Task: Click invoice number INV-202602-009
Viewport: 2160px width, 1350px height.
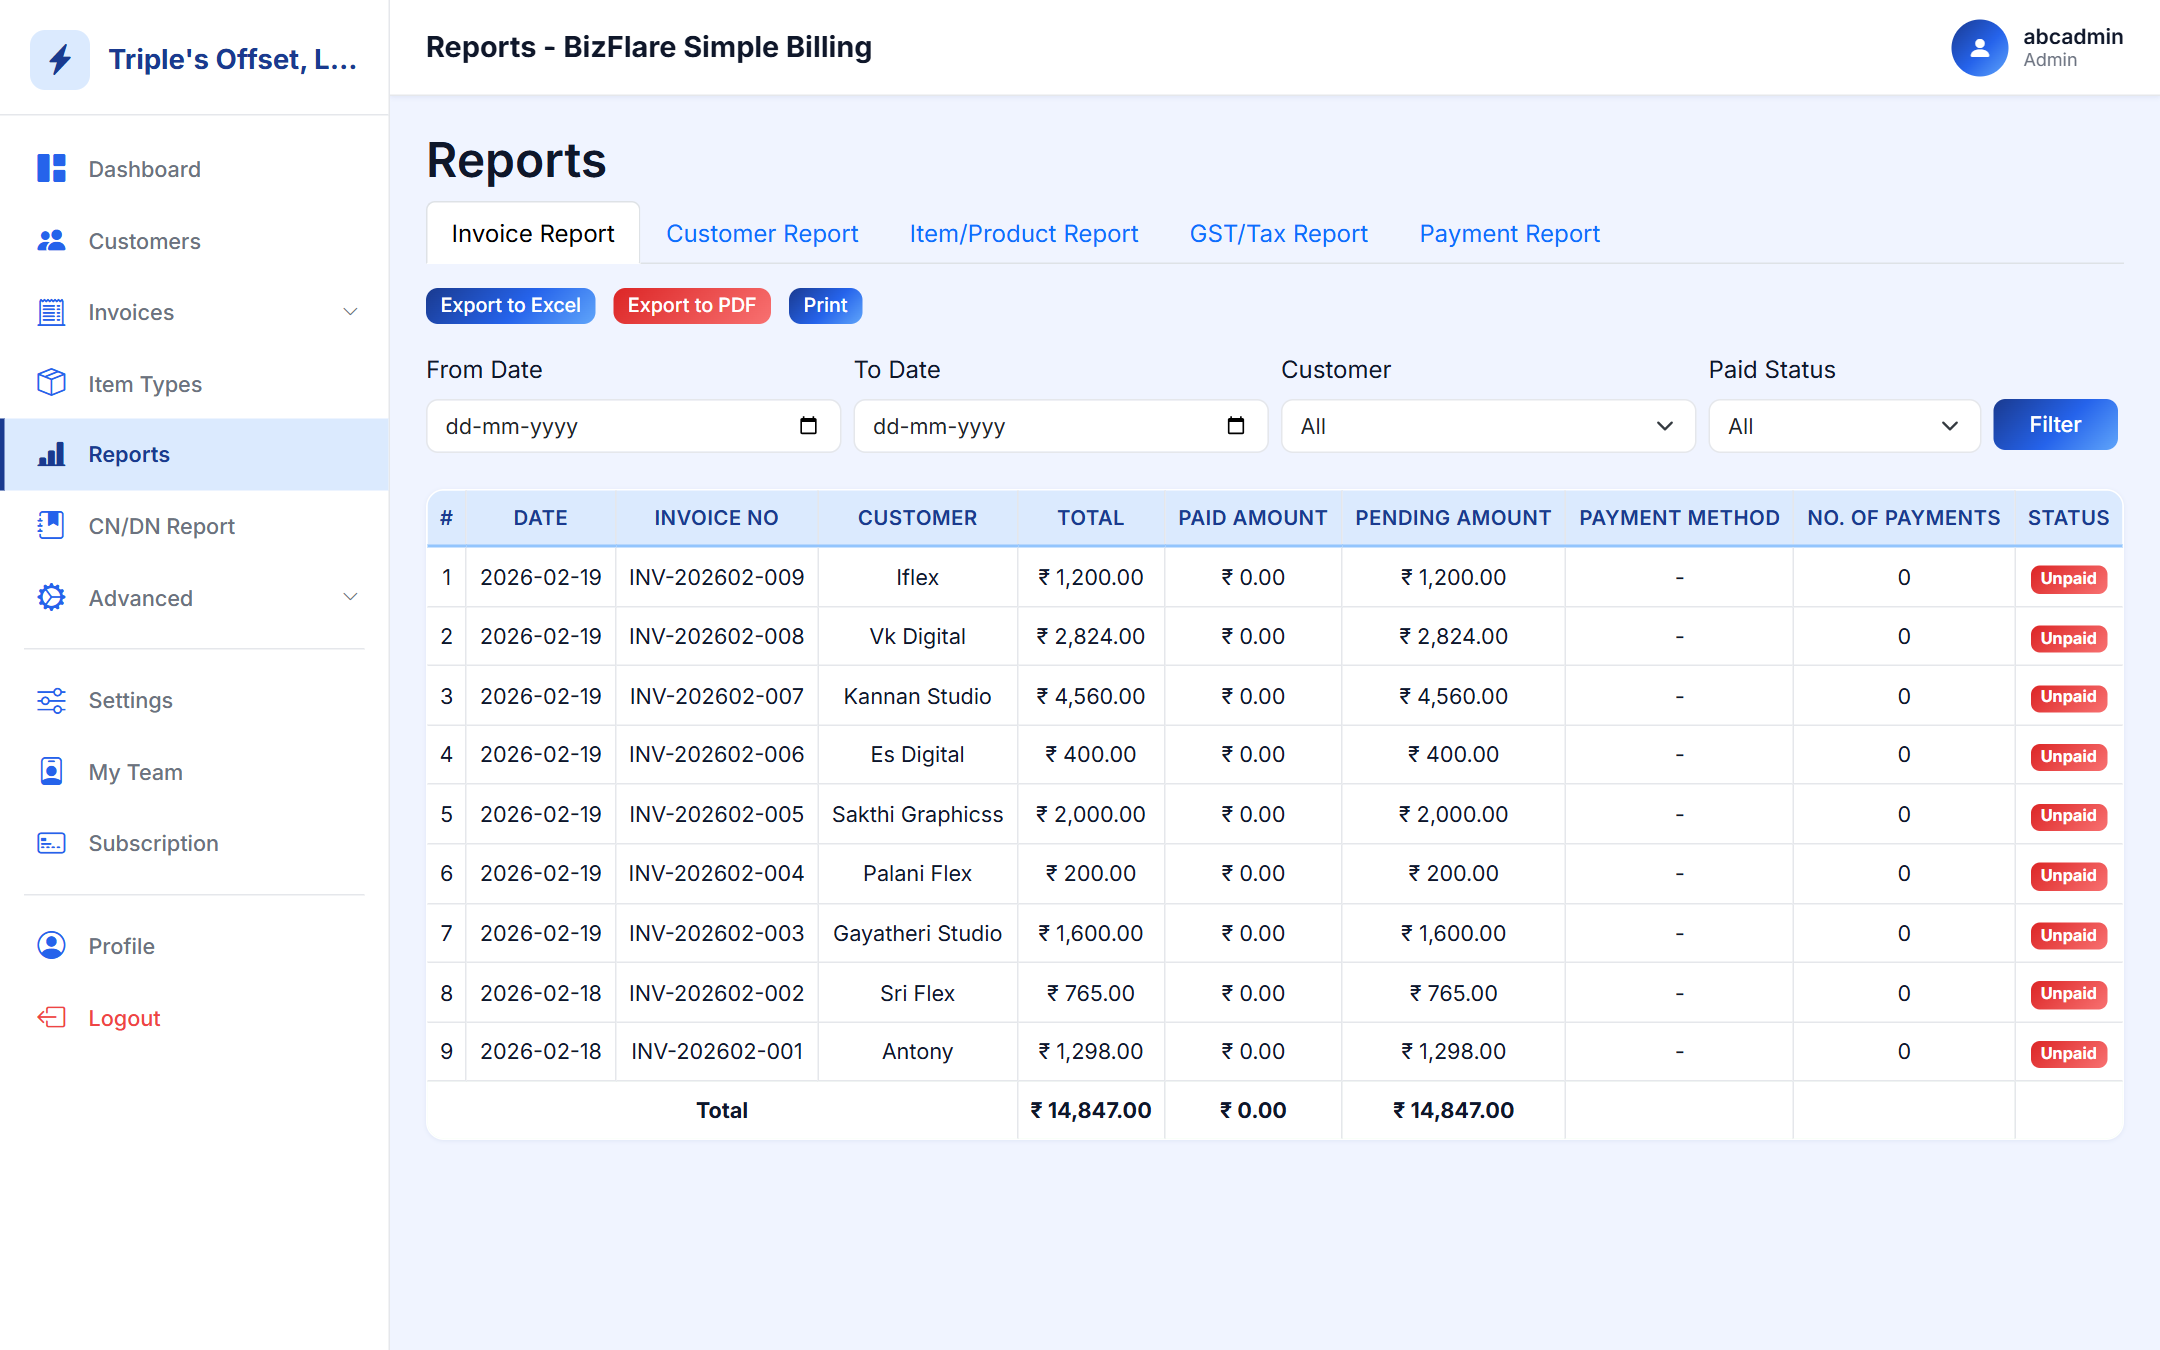Action: click(x=716, y=577)
